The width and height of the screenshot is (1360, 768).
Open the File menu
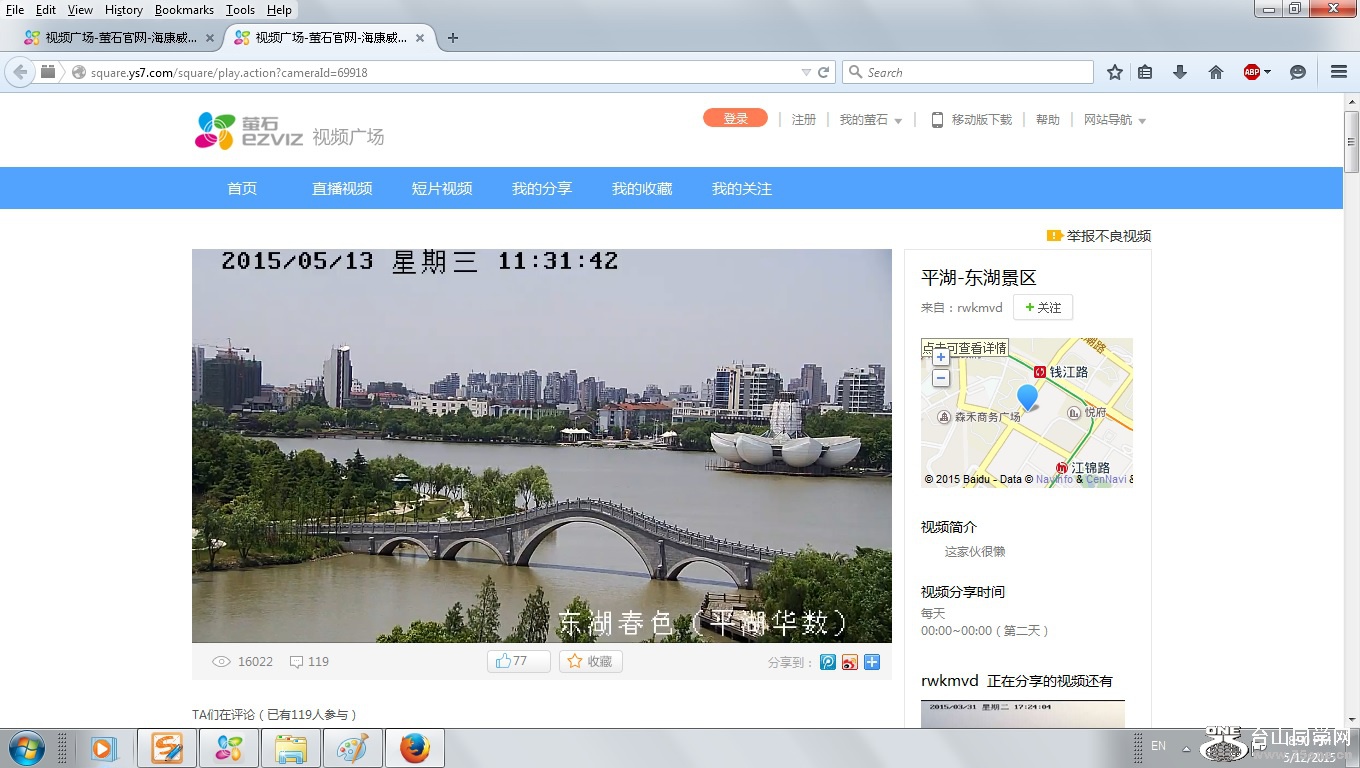pyautogui.click(x=15, y=10)
